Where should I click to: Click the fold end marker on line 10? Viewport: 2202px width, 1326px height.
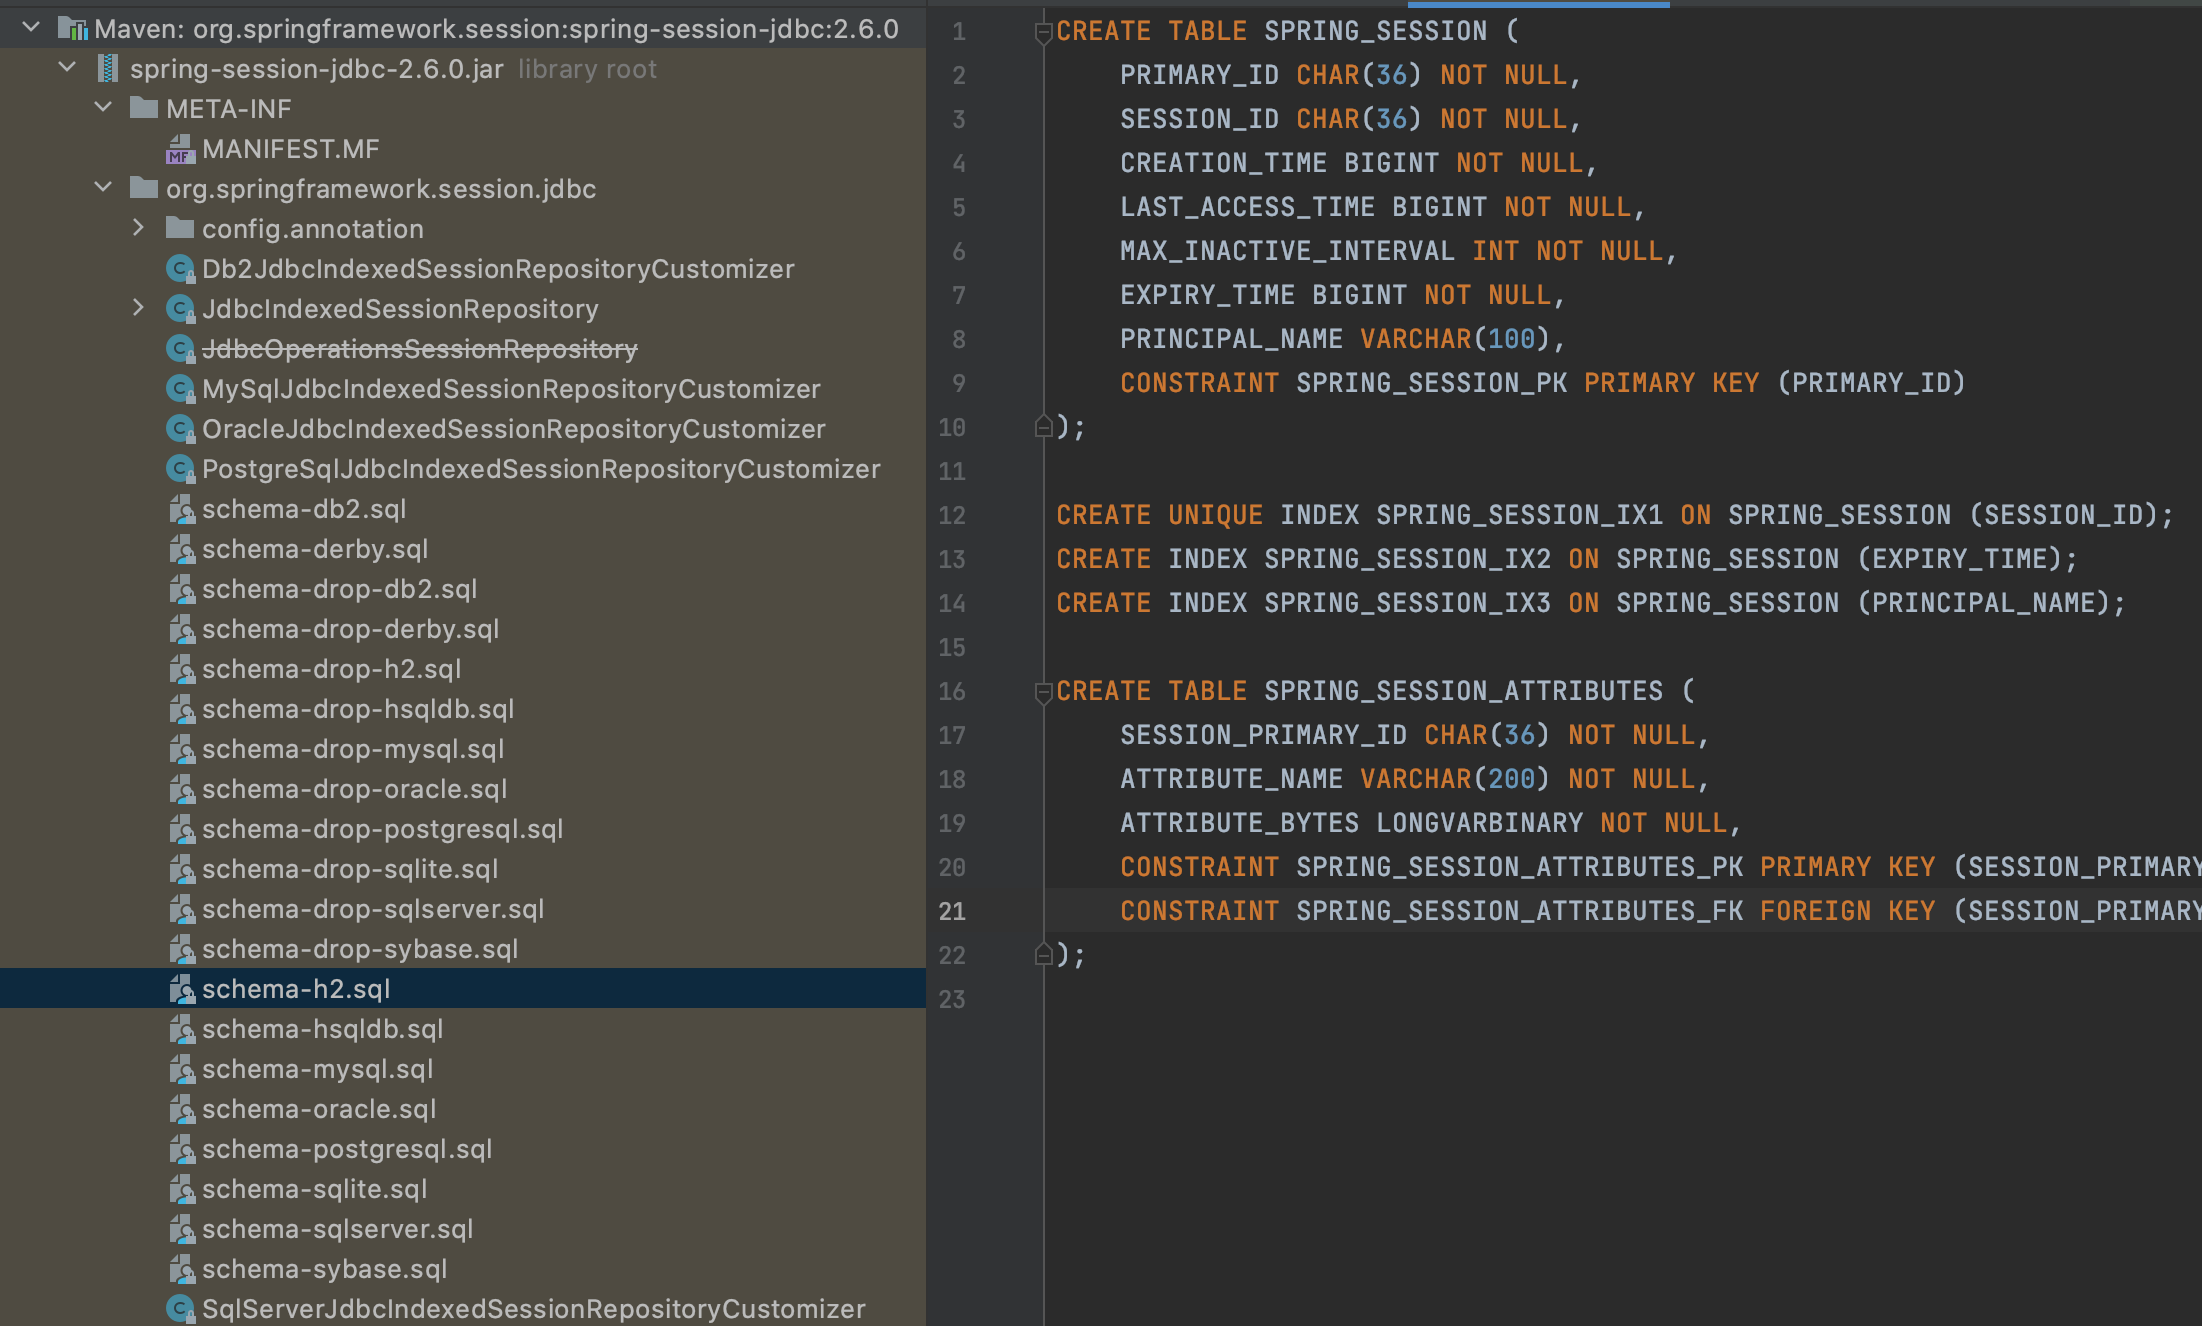[1043, 428]
